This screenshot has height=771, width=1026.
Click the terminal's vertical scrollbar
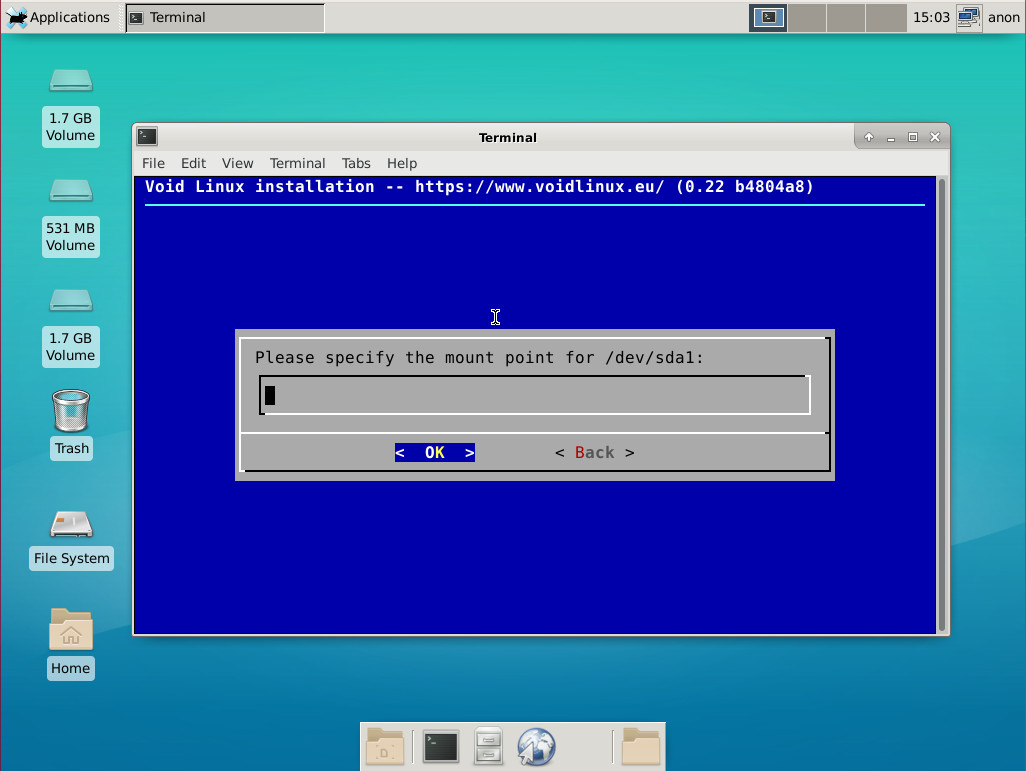tap(942, 404)
